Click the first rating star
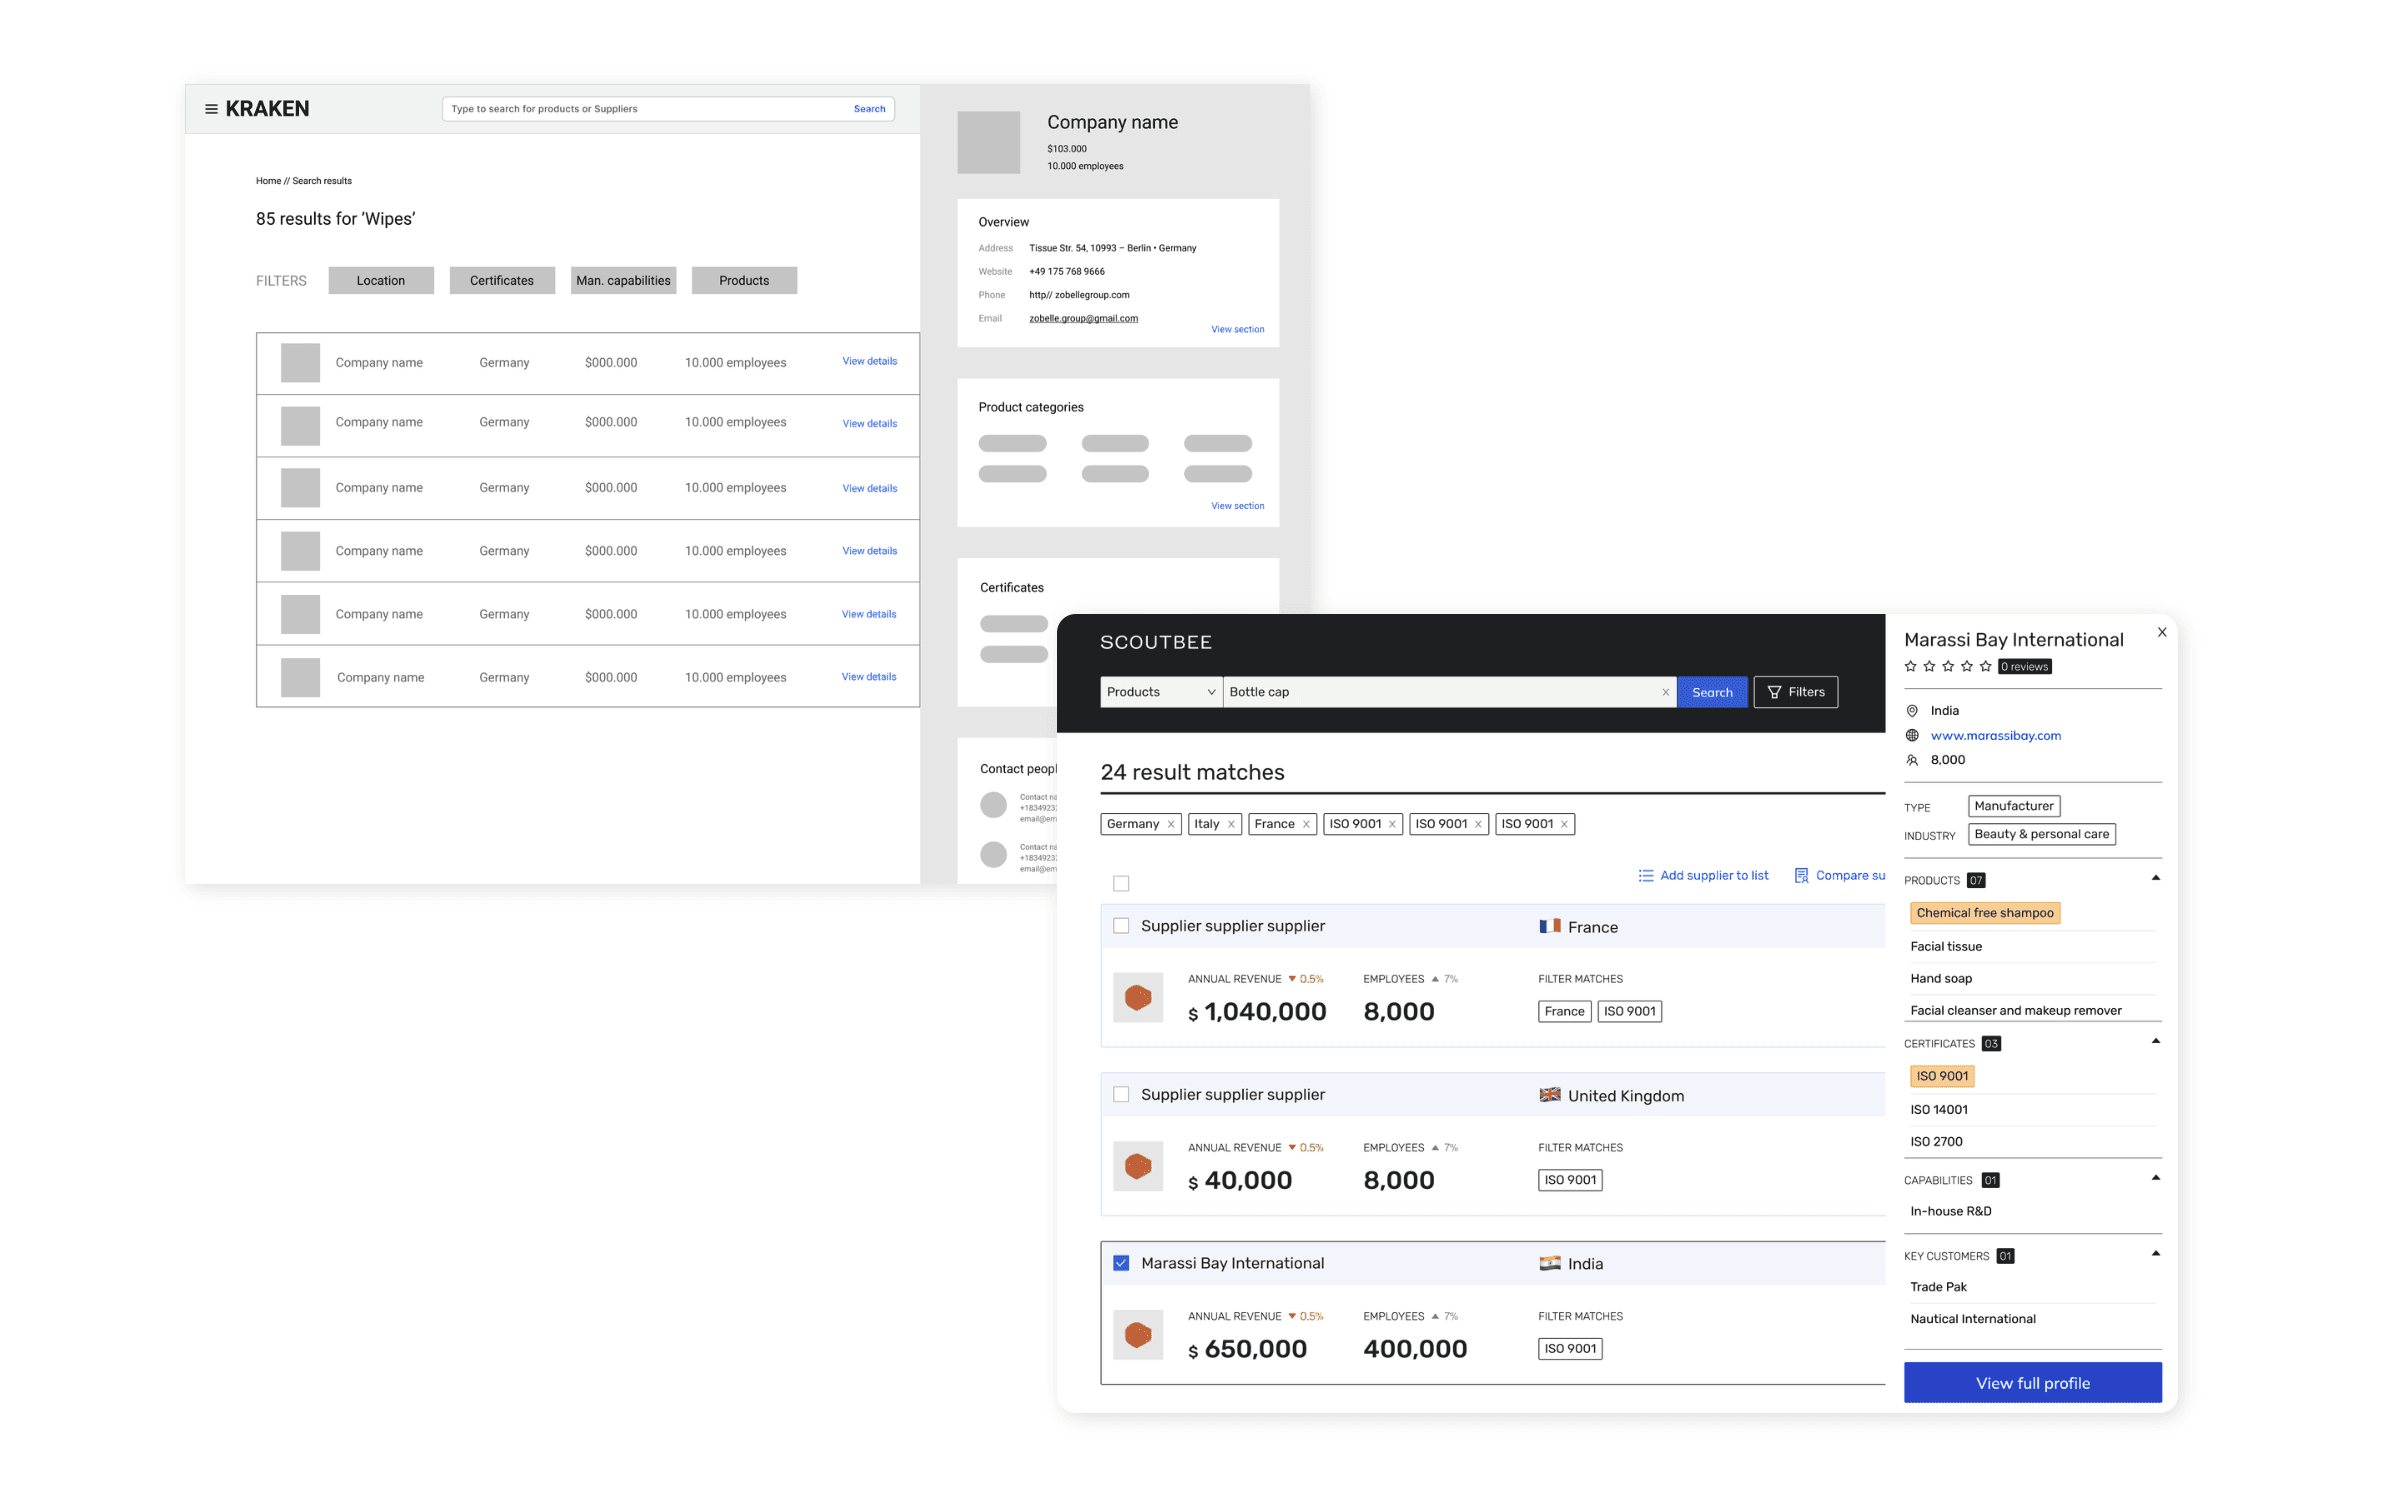Viewport: 2404px width, 1494px height. coord(1910,666)
